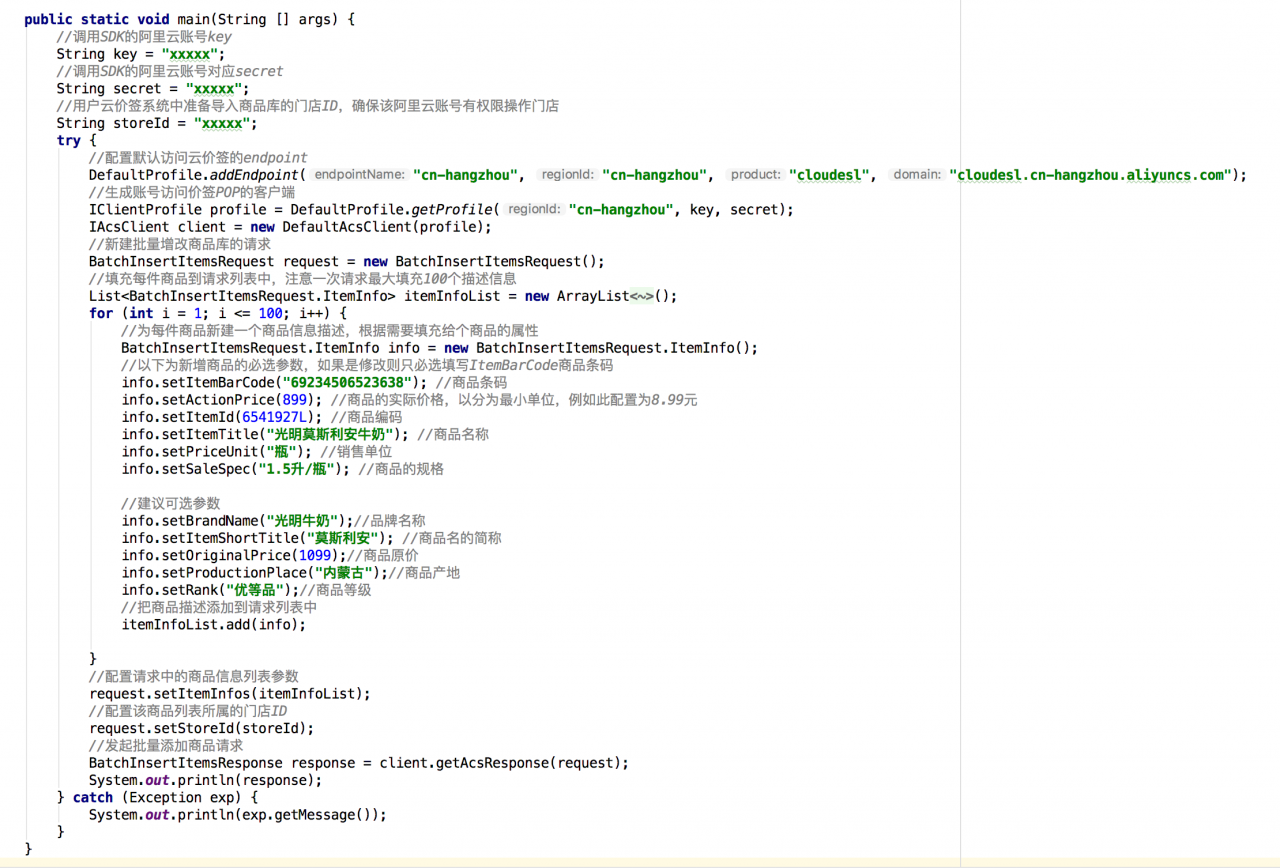Click the "莫斯利安" short title string
Screen dimensions: 1280x868
(x=343, y=538)
